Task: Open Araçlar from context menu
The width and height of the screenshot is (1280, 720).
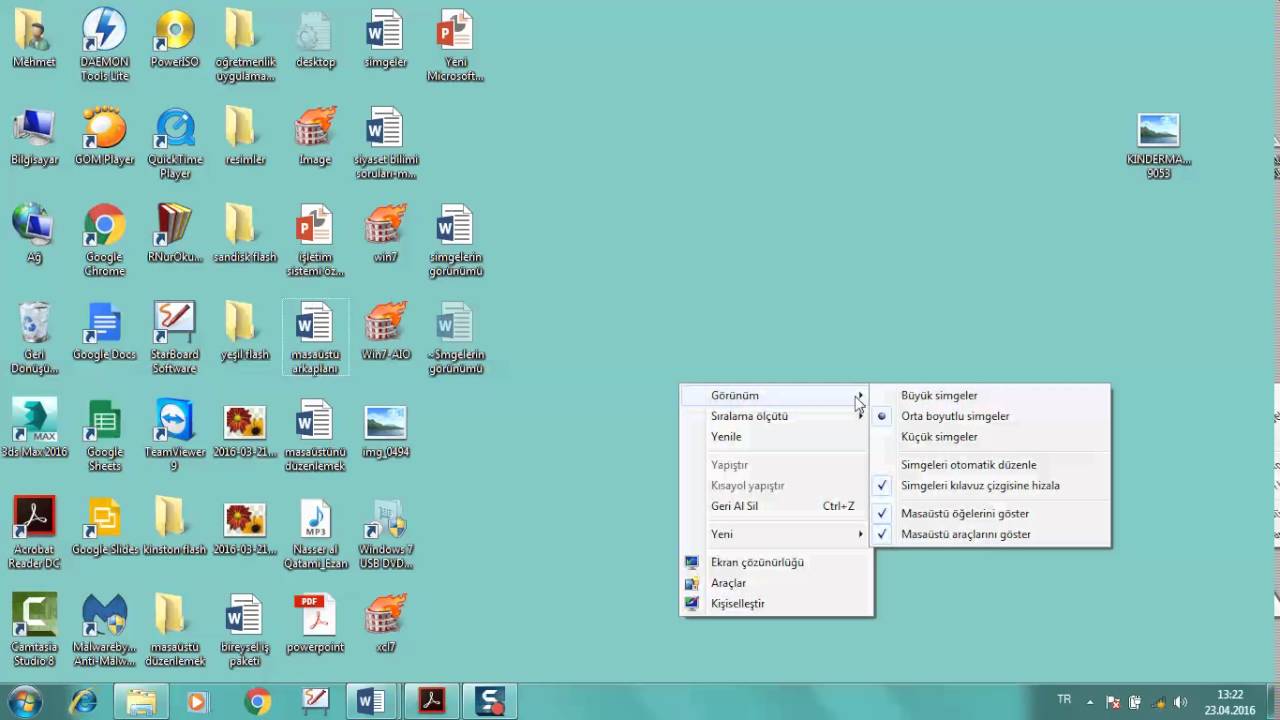Action: click(776, 583)
